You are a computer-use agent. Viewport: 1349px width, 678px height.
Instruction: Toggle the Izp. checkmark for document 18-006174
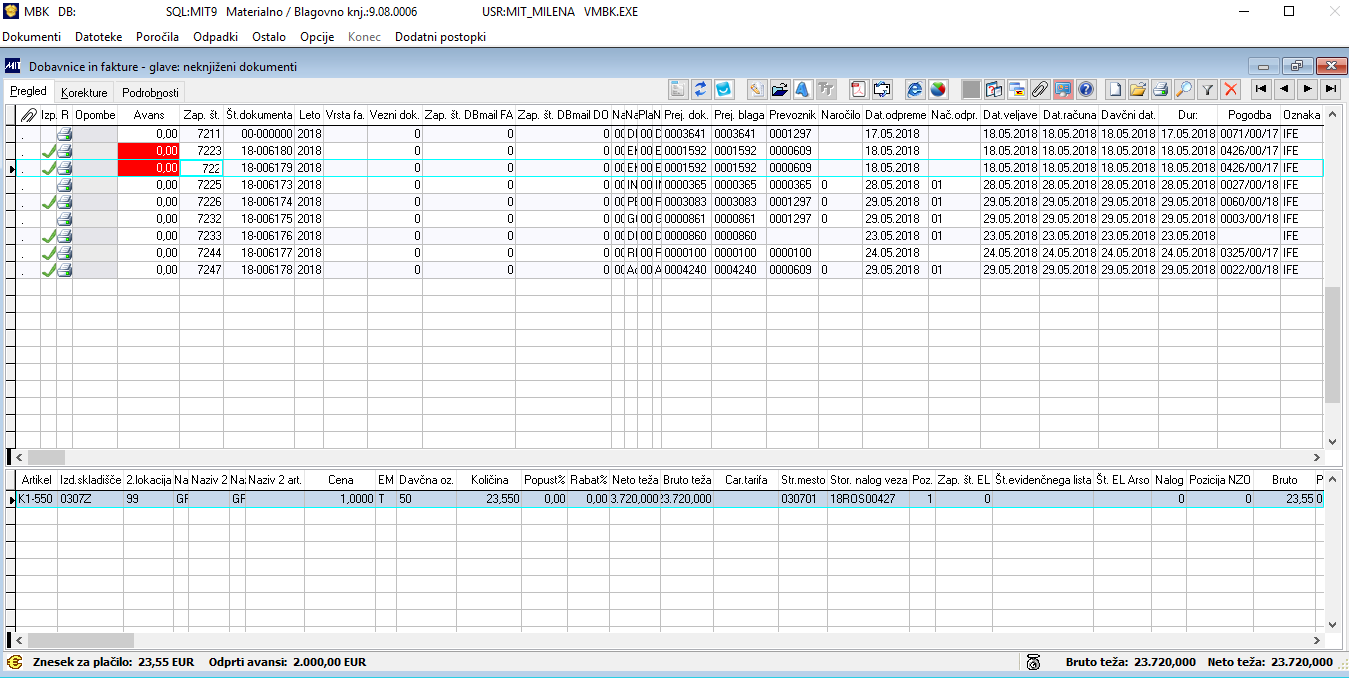[48, 202]
